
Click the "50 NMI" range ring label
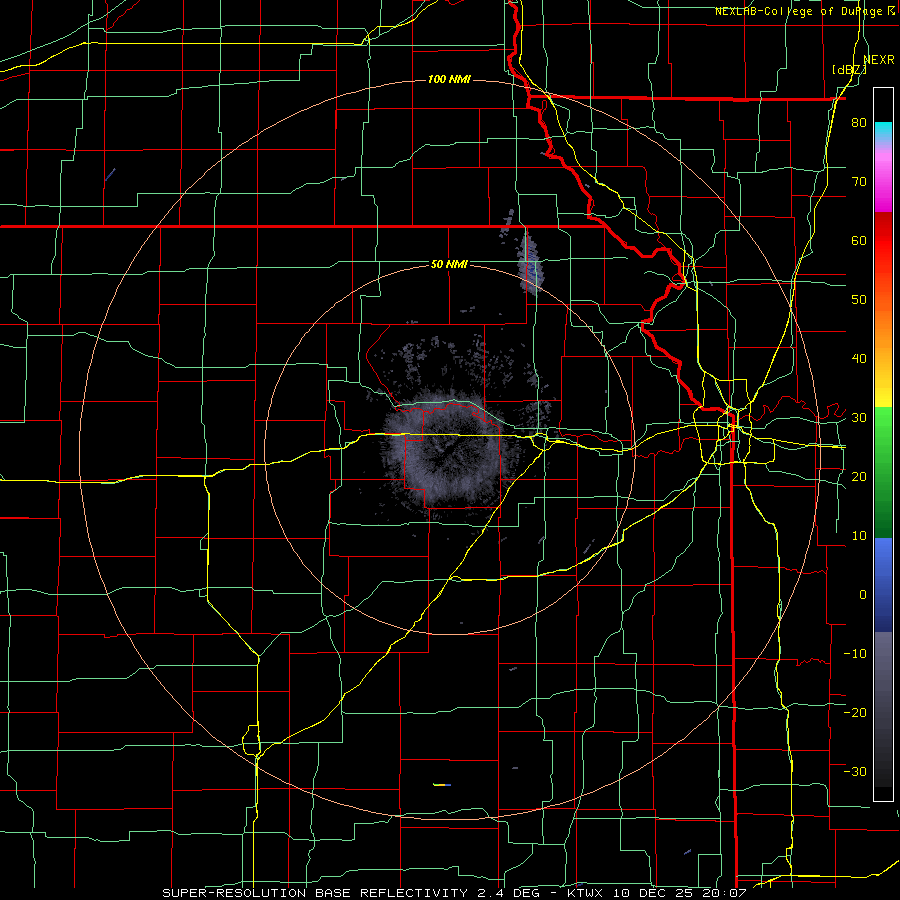click(x=449, y=264)
